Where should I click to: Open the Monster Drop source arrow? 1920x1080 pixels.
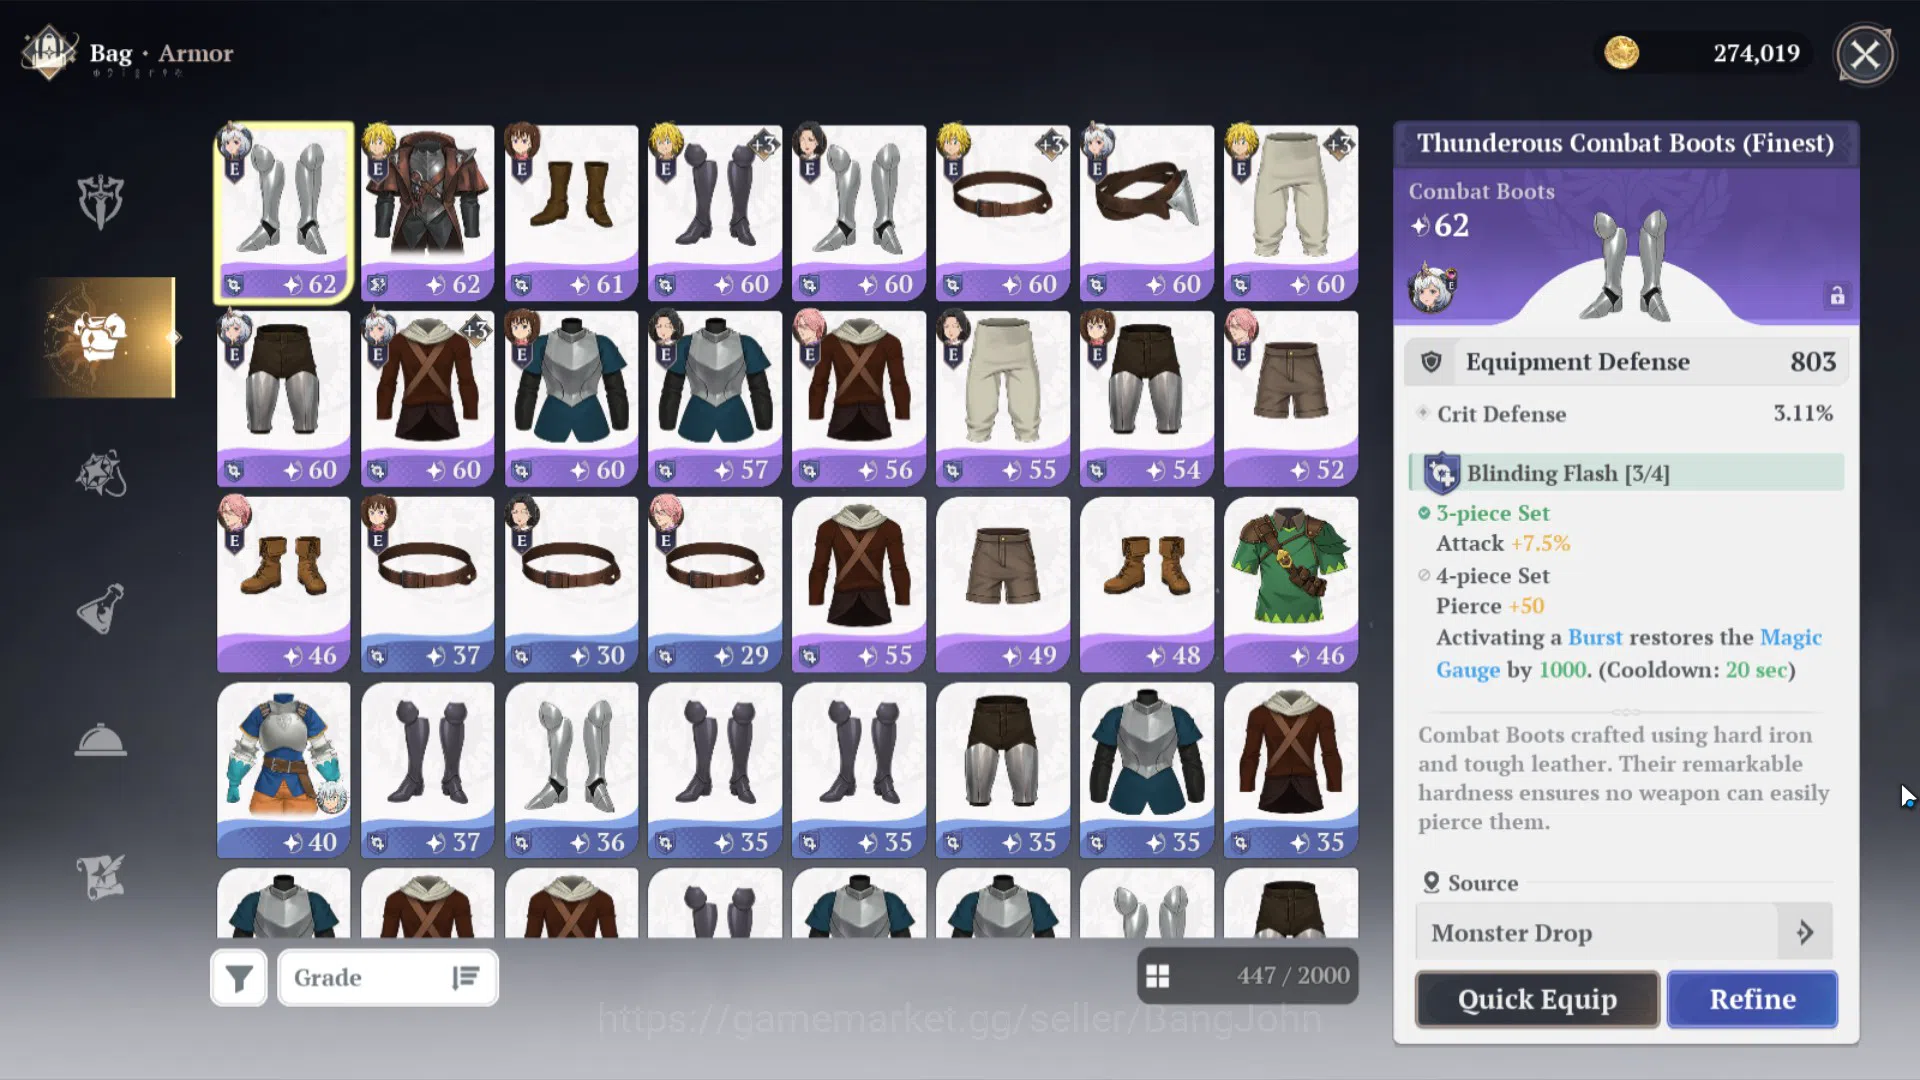1805,933
